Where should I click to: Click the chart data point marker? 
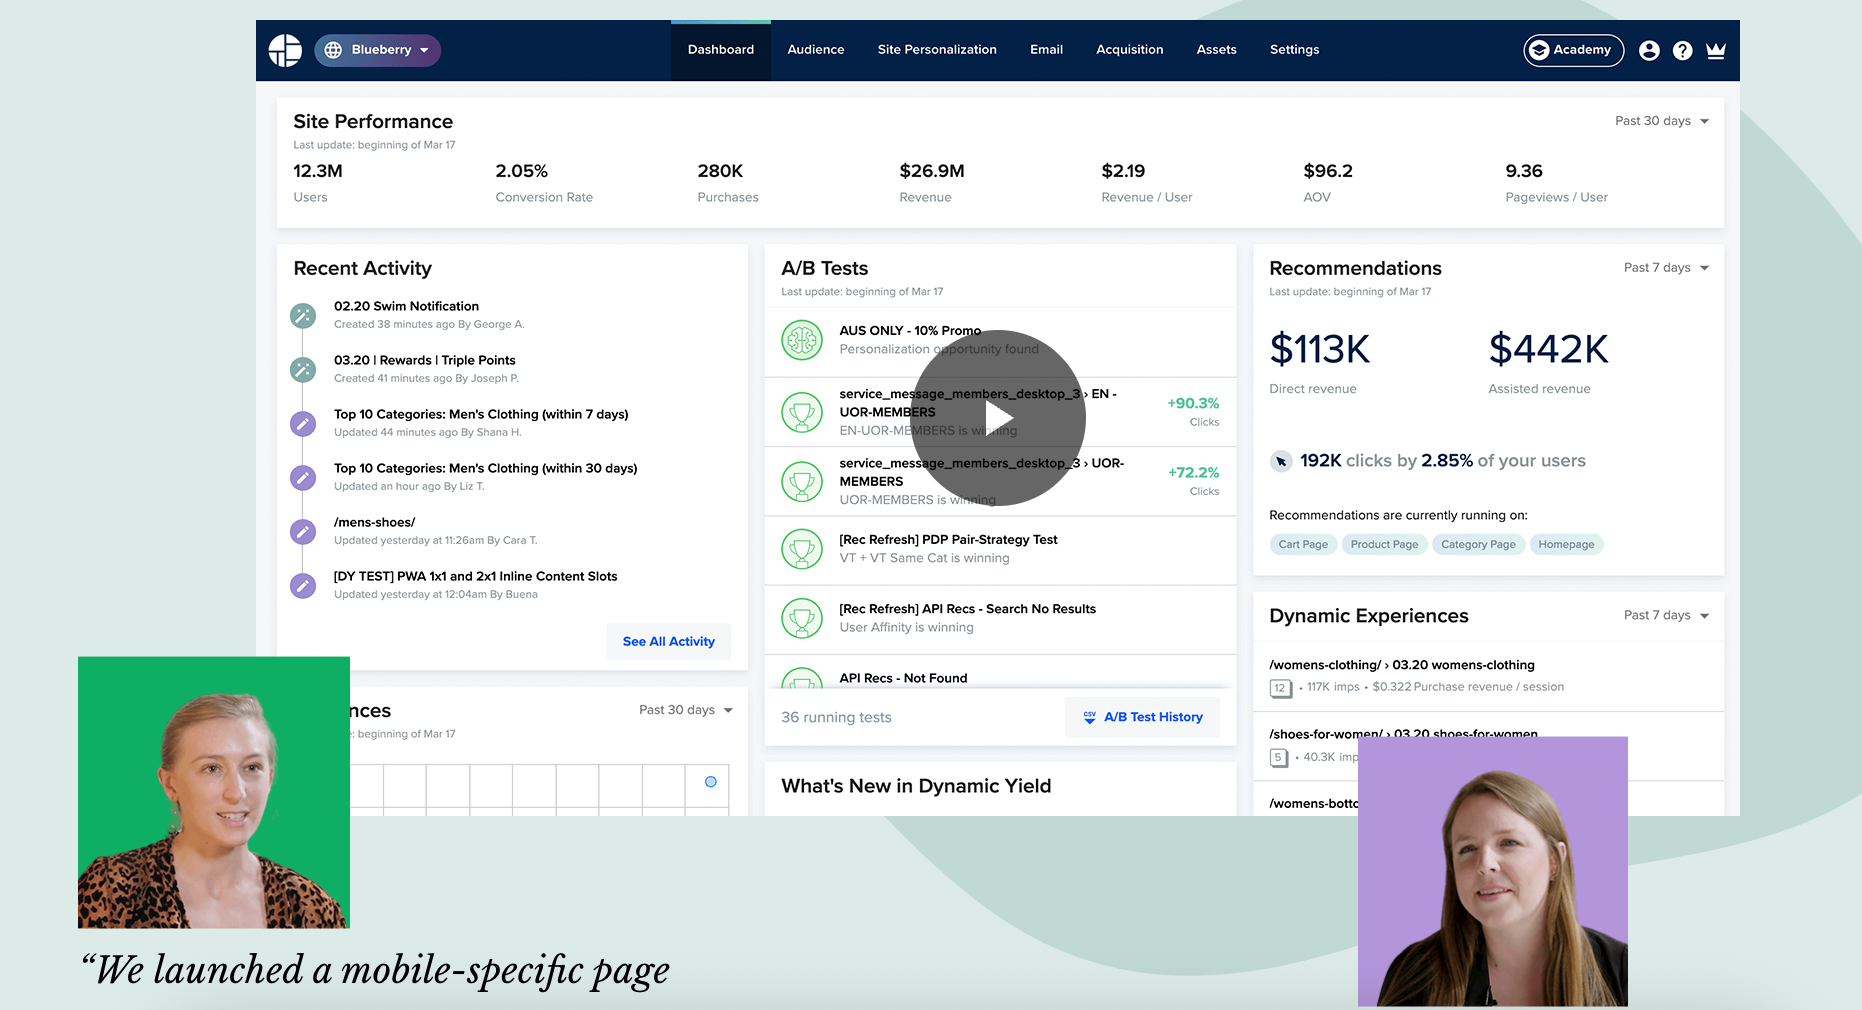(x=711, y=782)
